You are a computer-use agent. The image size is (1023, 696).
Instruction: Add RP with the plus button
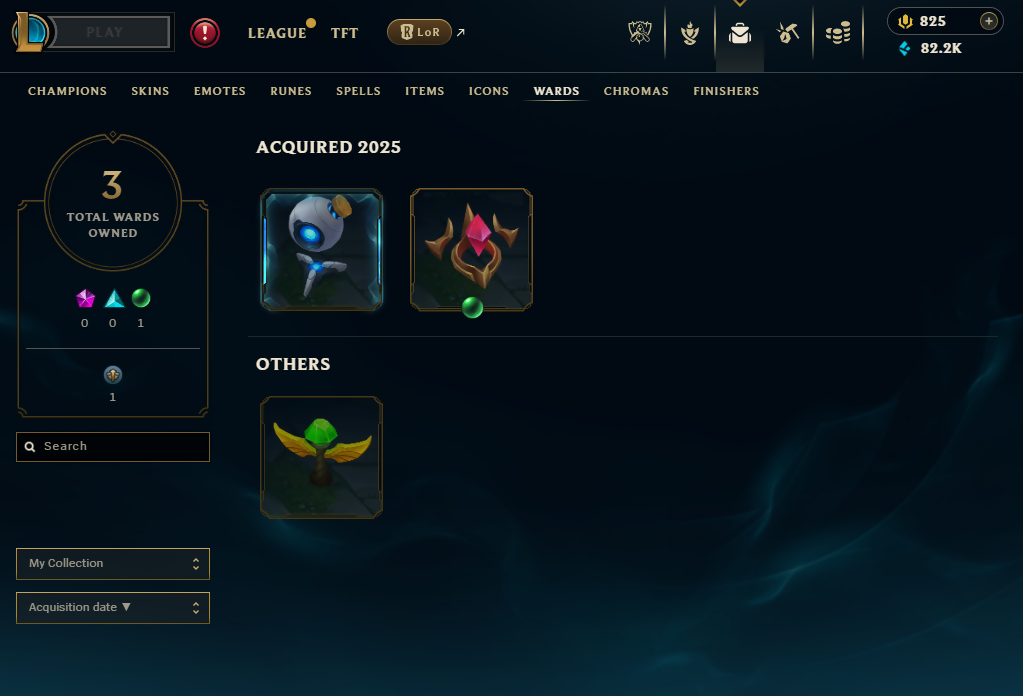[x=989, y=21]
